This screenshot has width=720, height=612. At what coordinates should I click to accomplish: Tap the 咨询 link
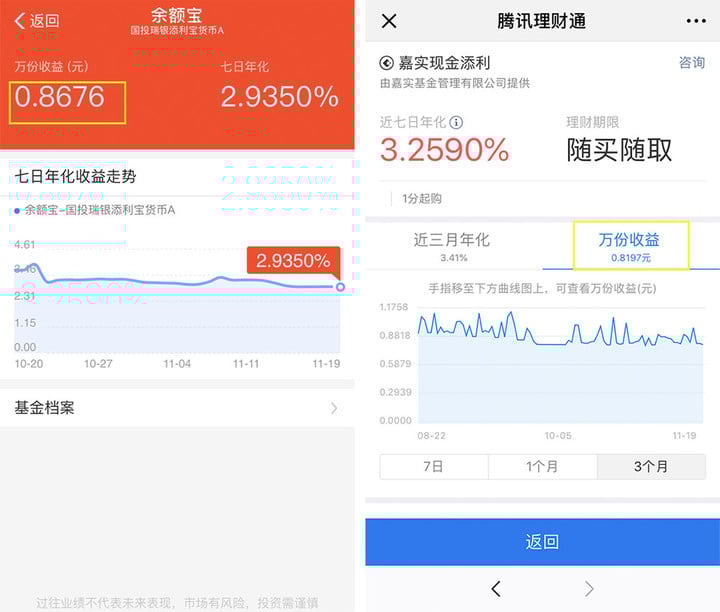coord(692,62)
